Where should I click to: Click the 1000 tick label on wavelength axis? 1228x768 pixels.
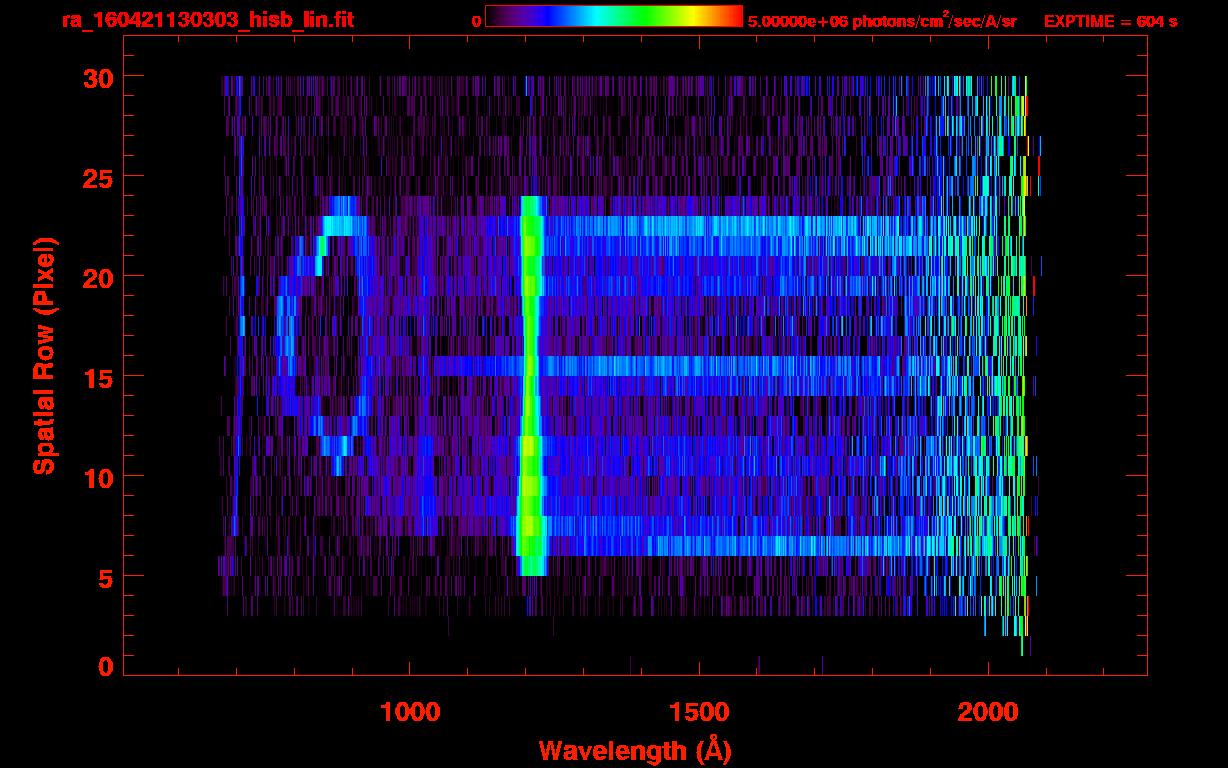[410, 712]
